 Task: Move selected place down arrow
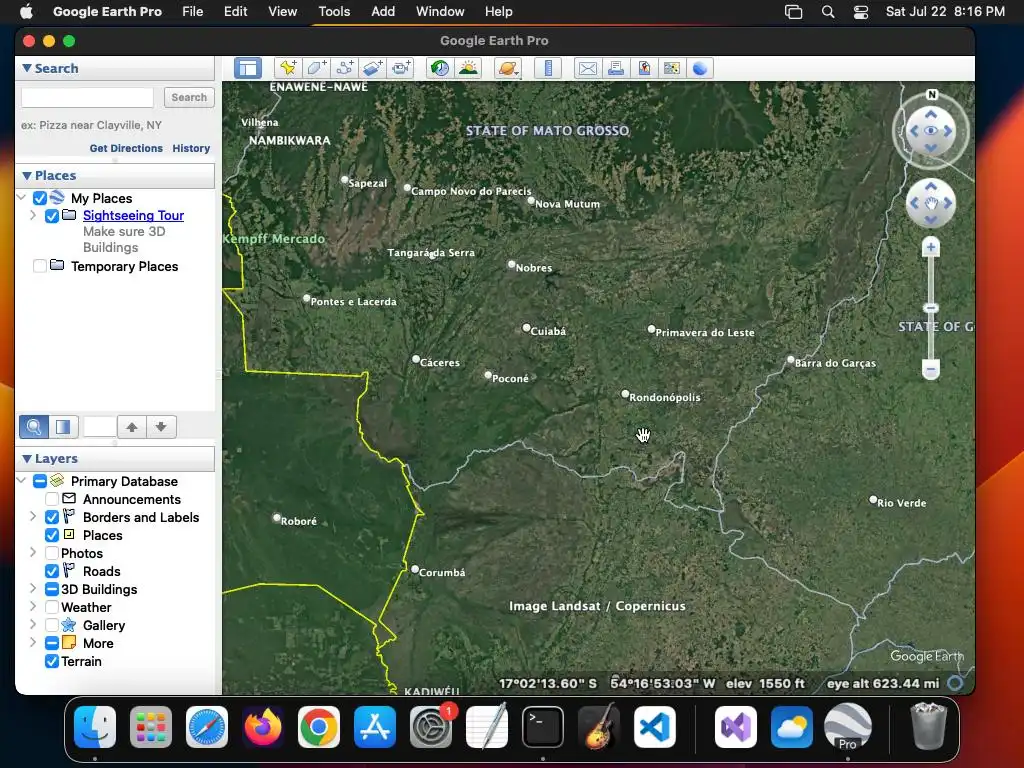[161, 427]
